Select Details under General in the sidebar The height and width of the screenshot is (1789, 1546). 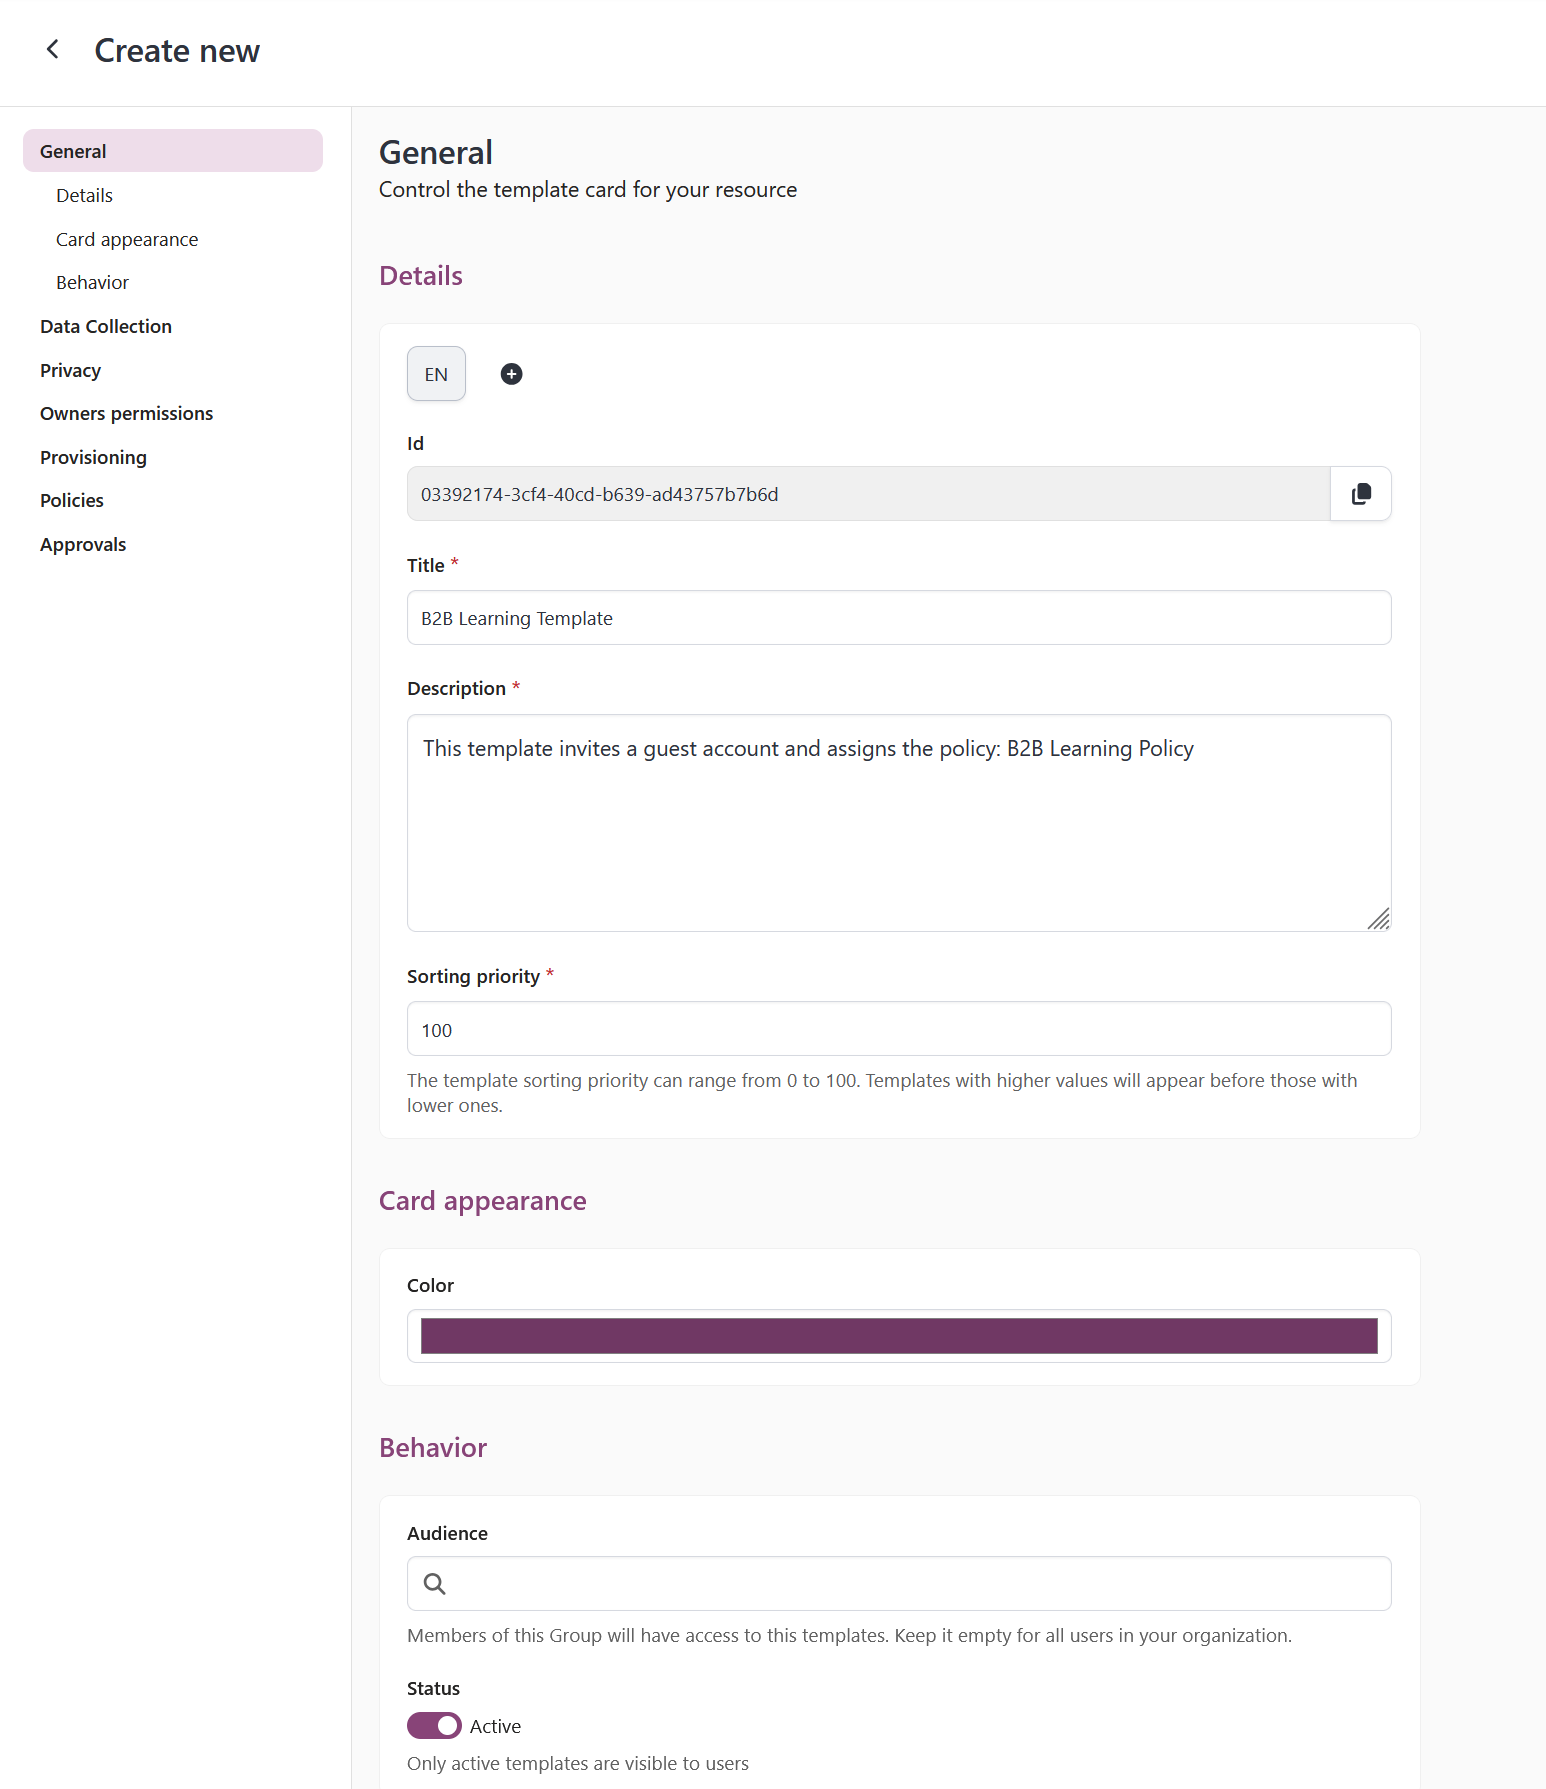tap(84, 194)
